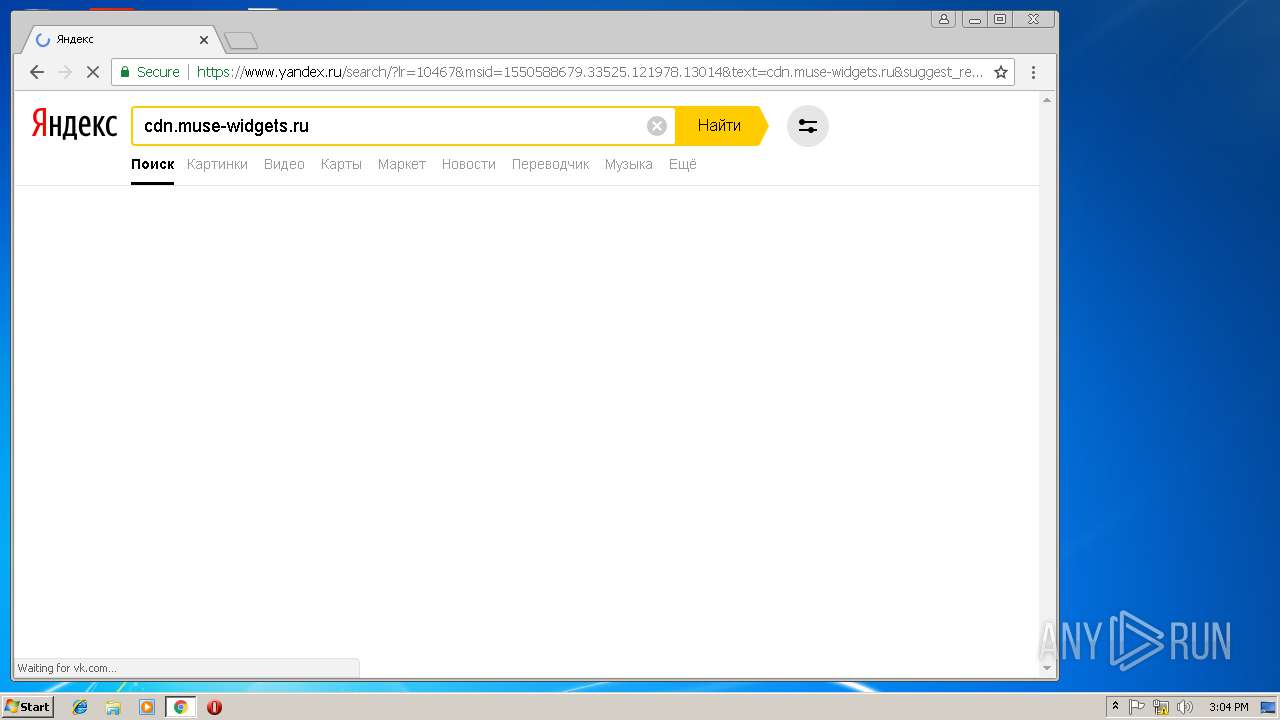Screen dimensions: 1280x720
Task: Select the Поиск tab
Action: [152, 164]
